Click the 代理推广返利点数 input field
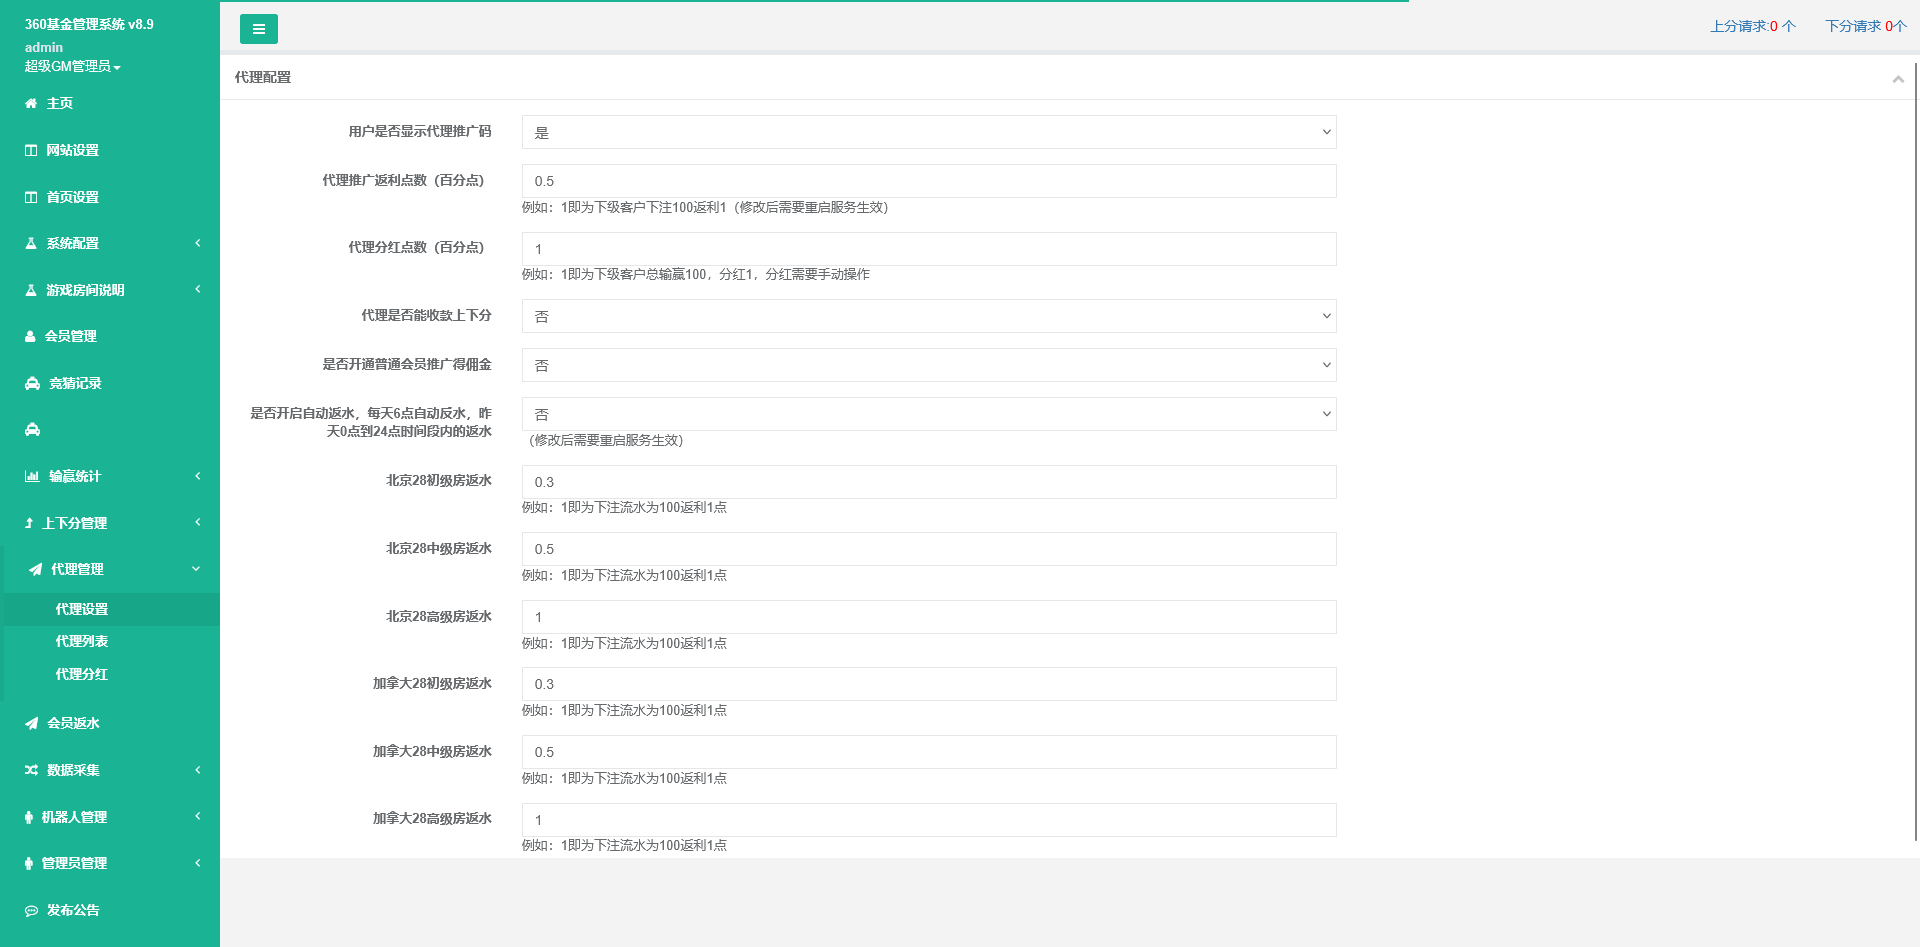This screenshot has height=947, width=1920. [x=928, y=181]
